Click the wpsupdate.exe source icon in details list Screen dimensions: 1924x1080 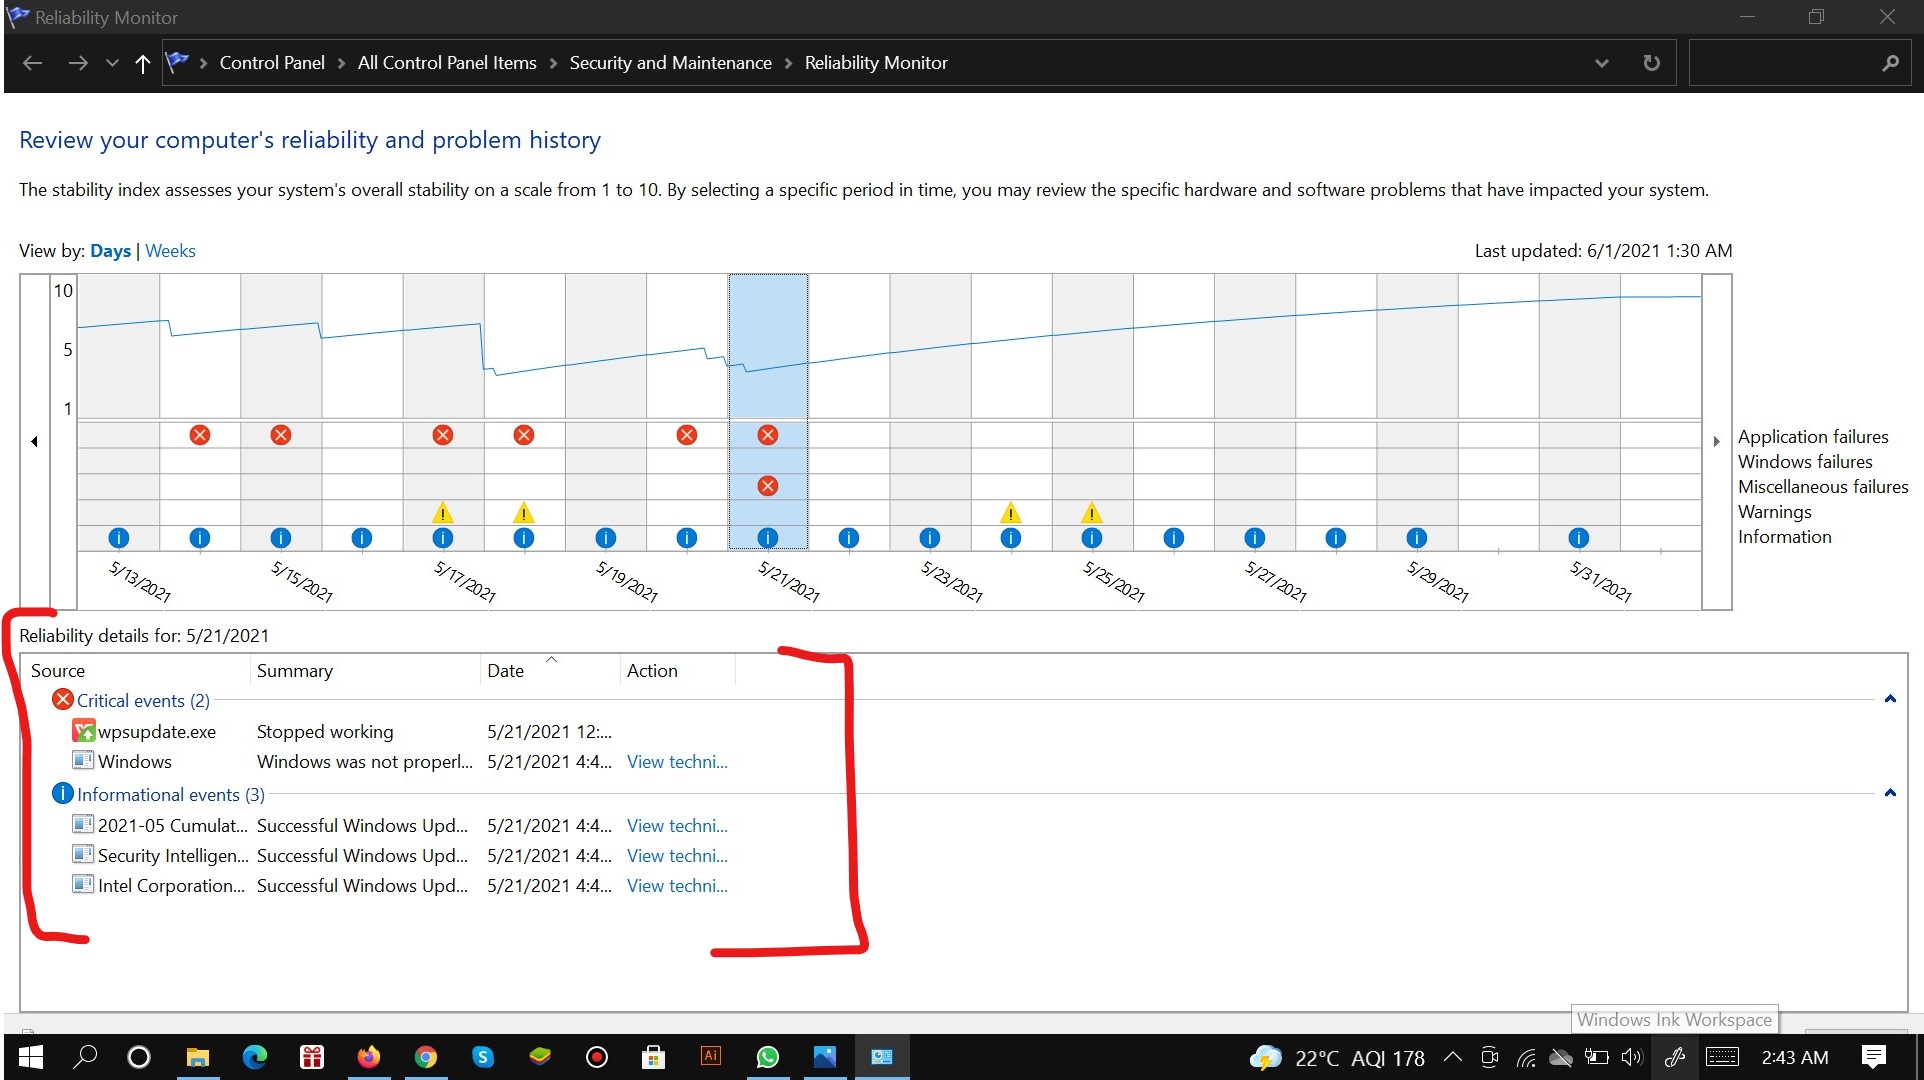coord(85,731)
